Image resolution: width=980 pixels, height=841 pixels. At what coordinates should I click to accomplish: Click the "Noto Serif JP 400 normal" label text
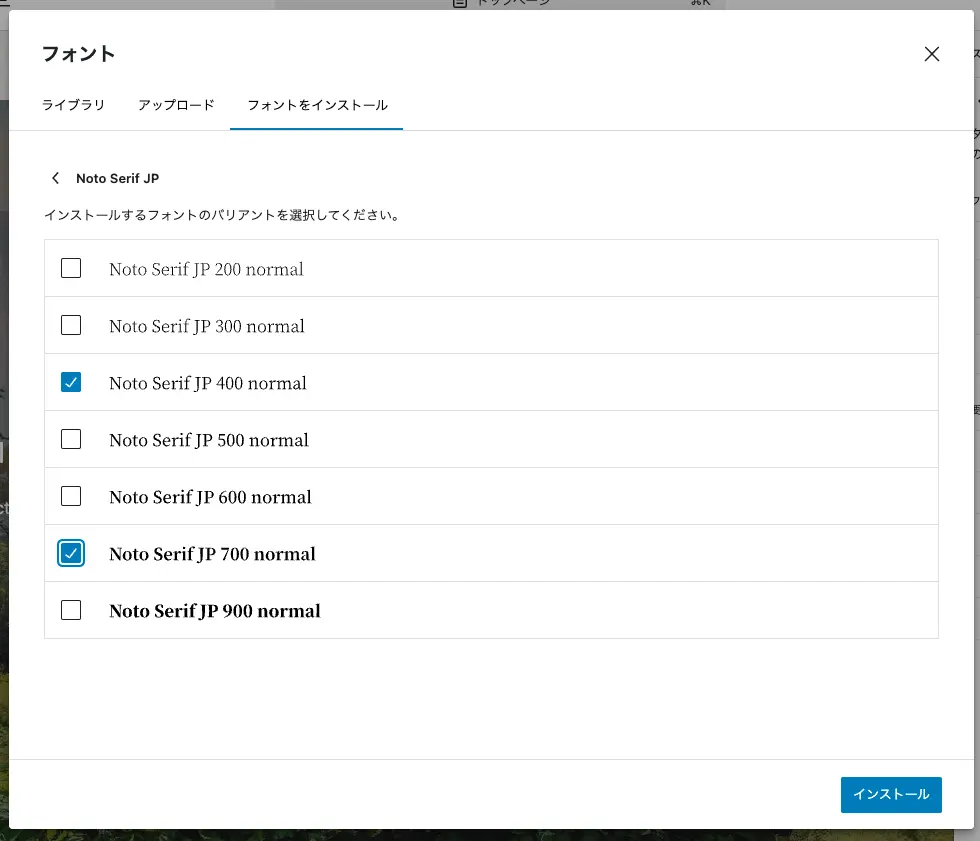tap(208, 383)
